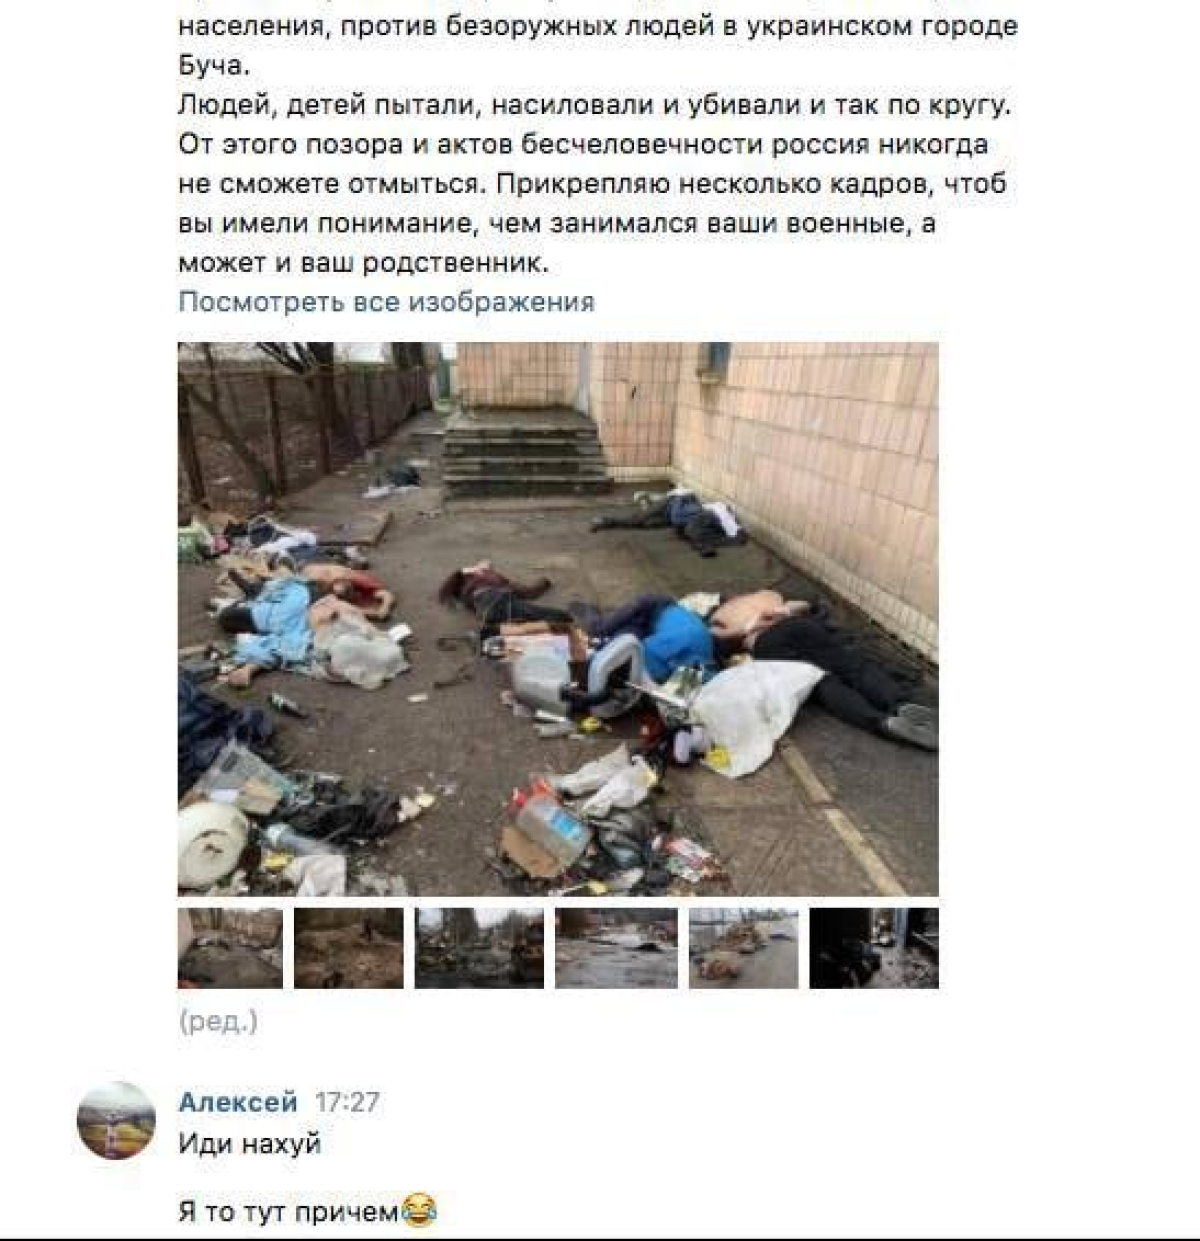1200x1241 pixels.
Task: Open the fifth small thumbnail under the photo
Action: tap(744, 948)
